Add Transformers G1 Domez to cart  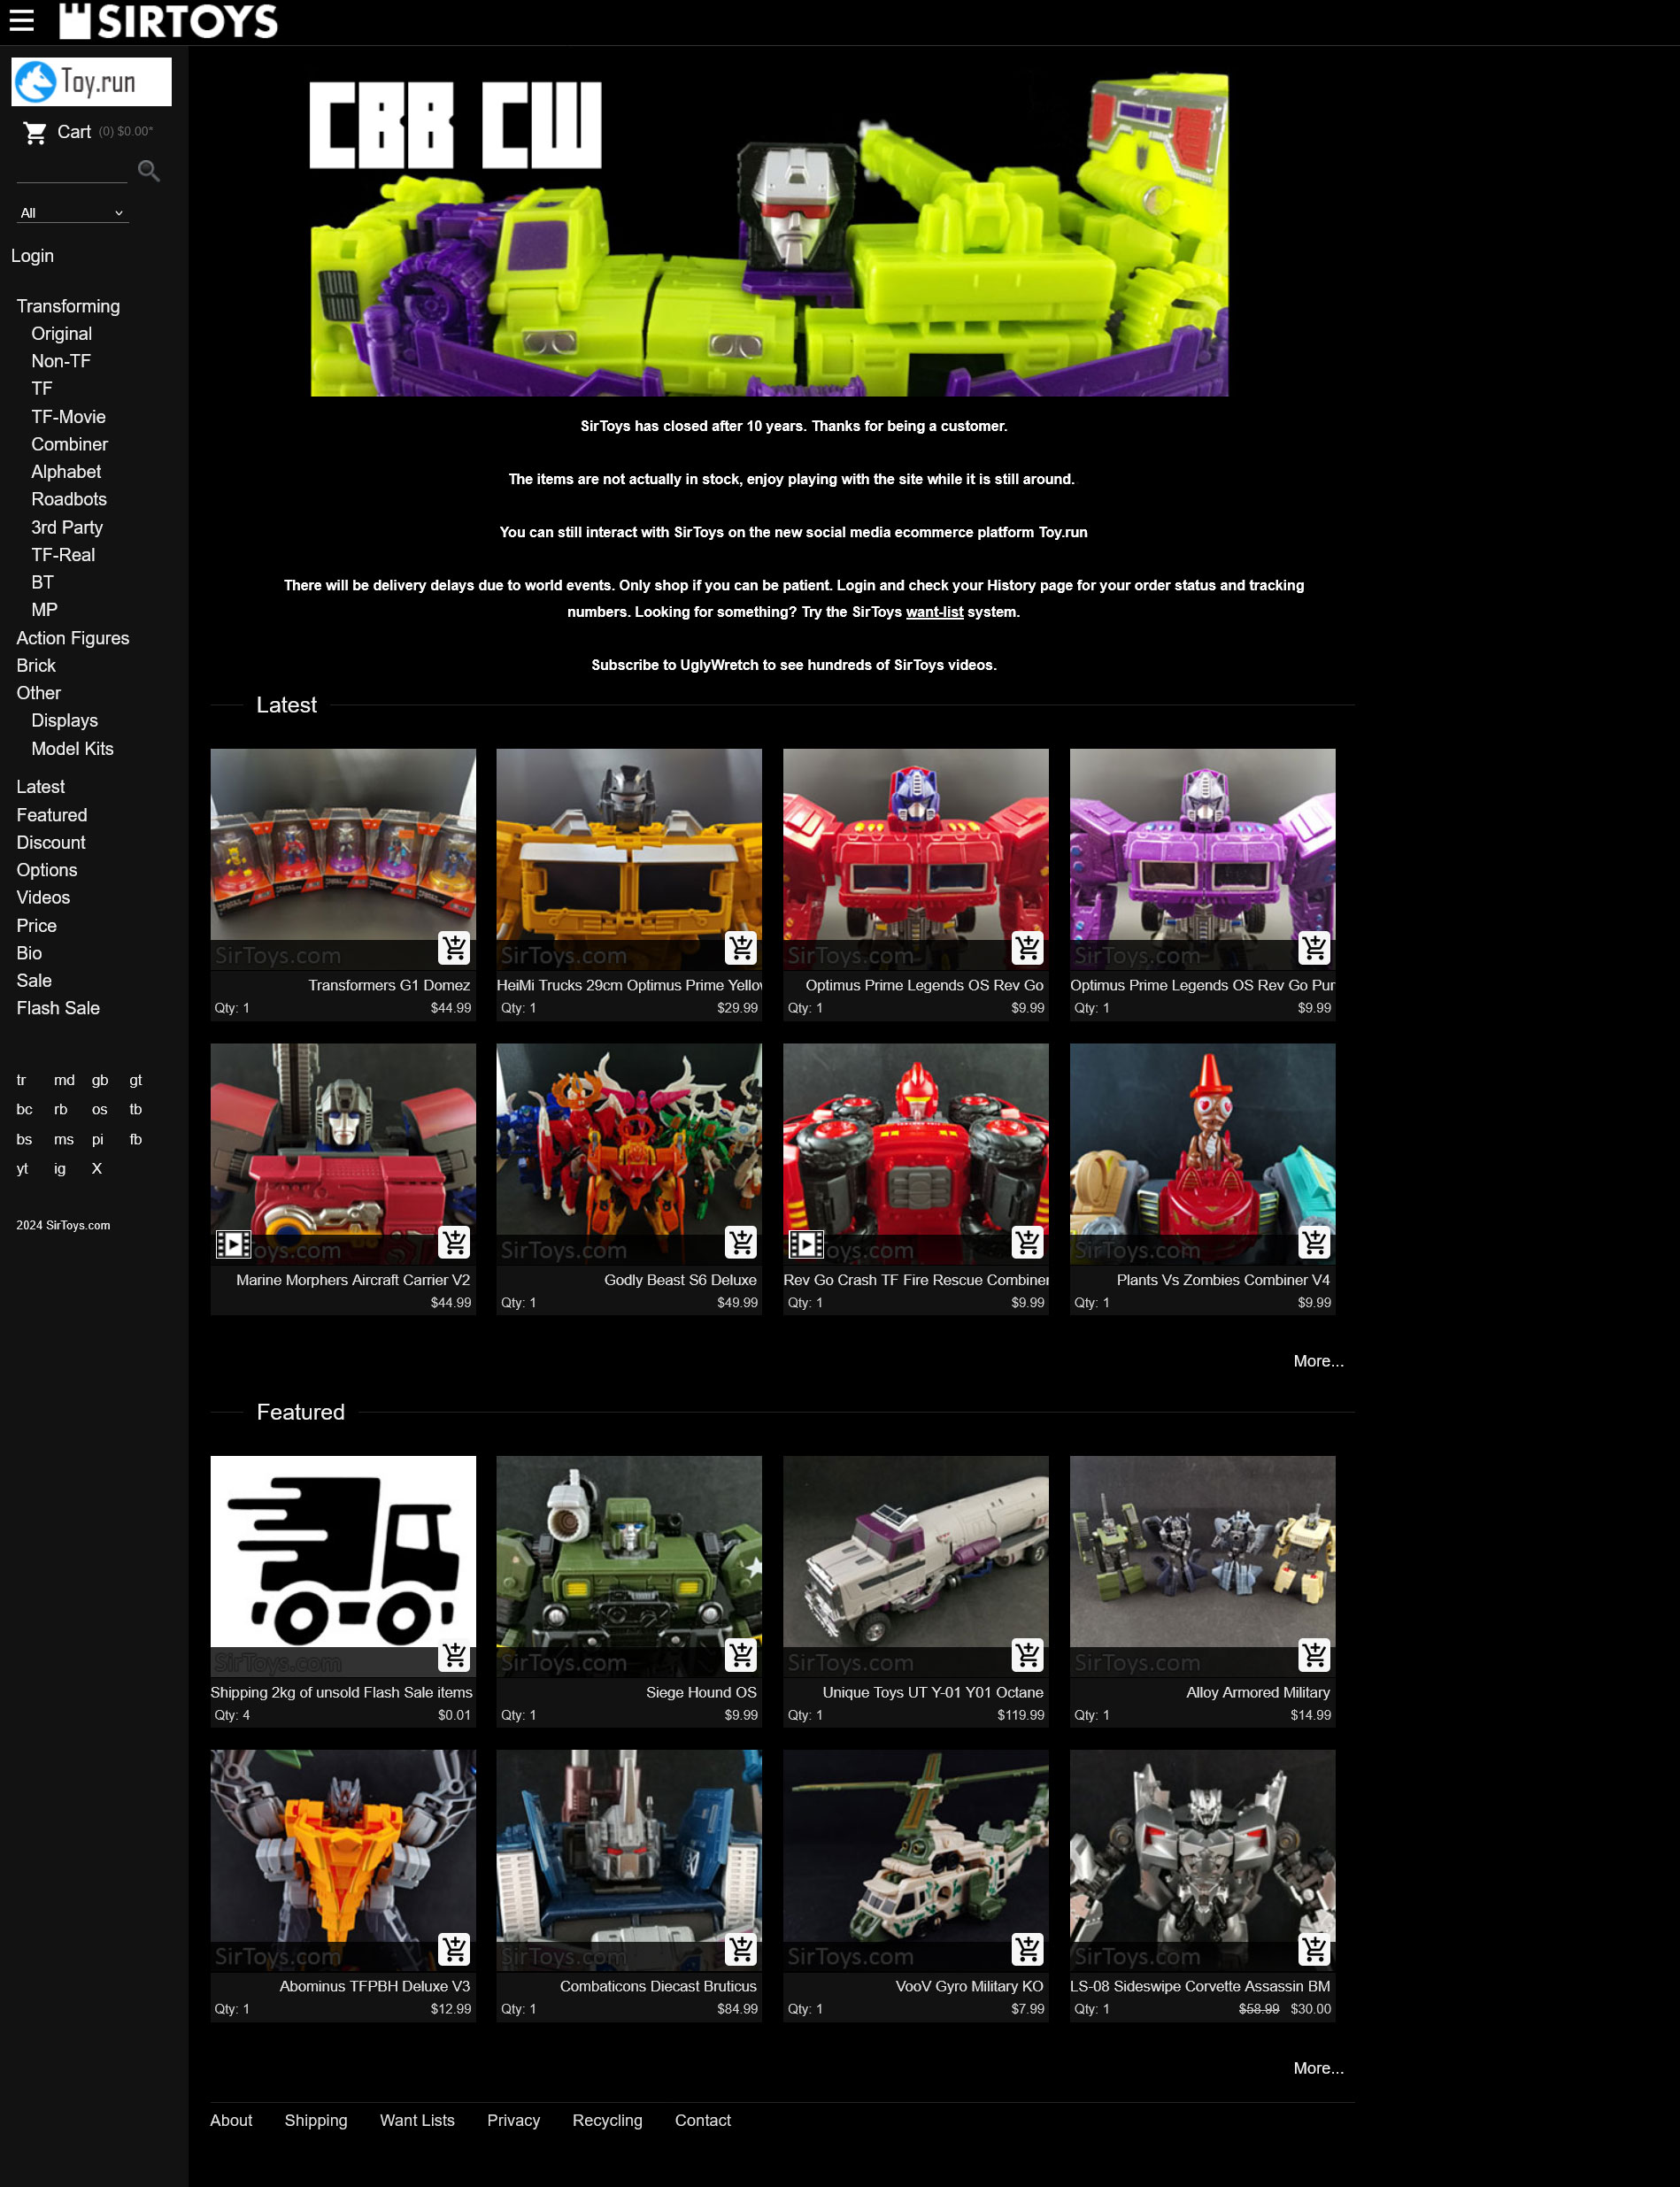coord(454,947)
